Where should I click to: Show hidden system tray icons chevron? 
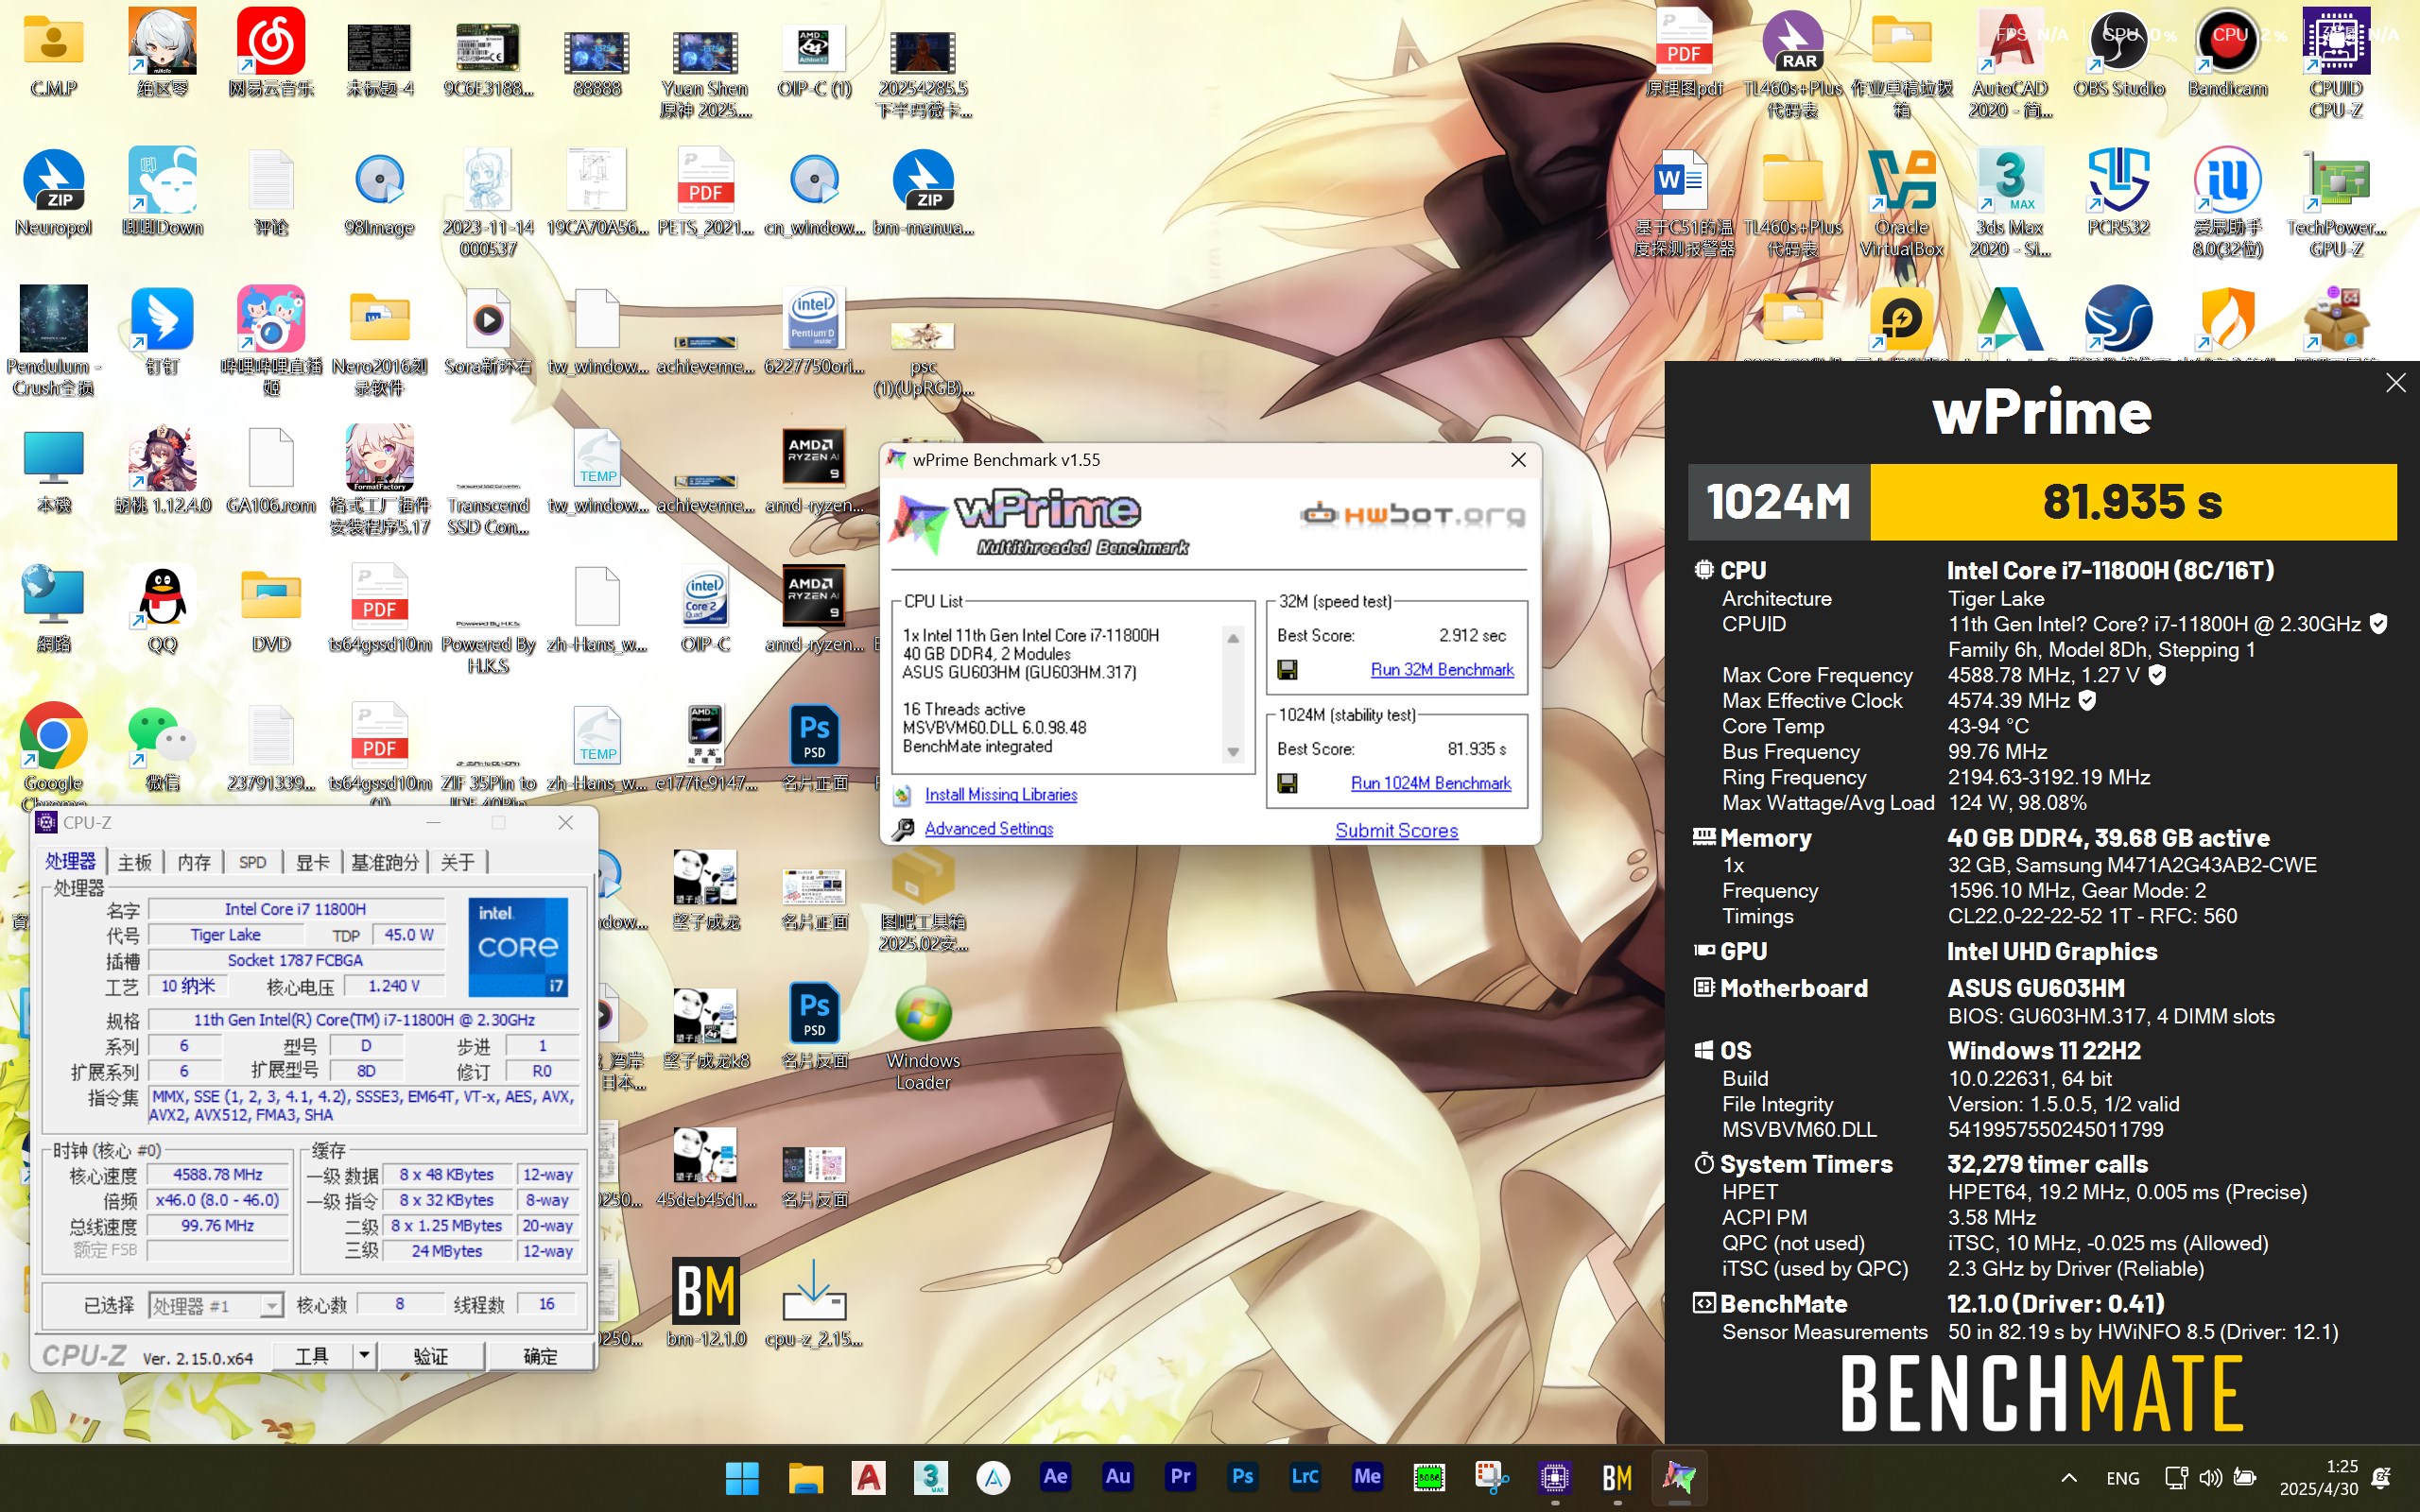[x=2069, y=1477]
